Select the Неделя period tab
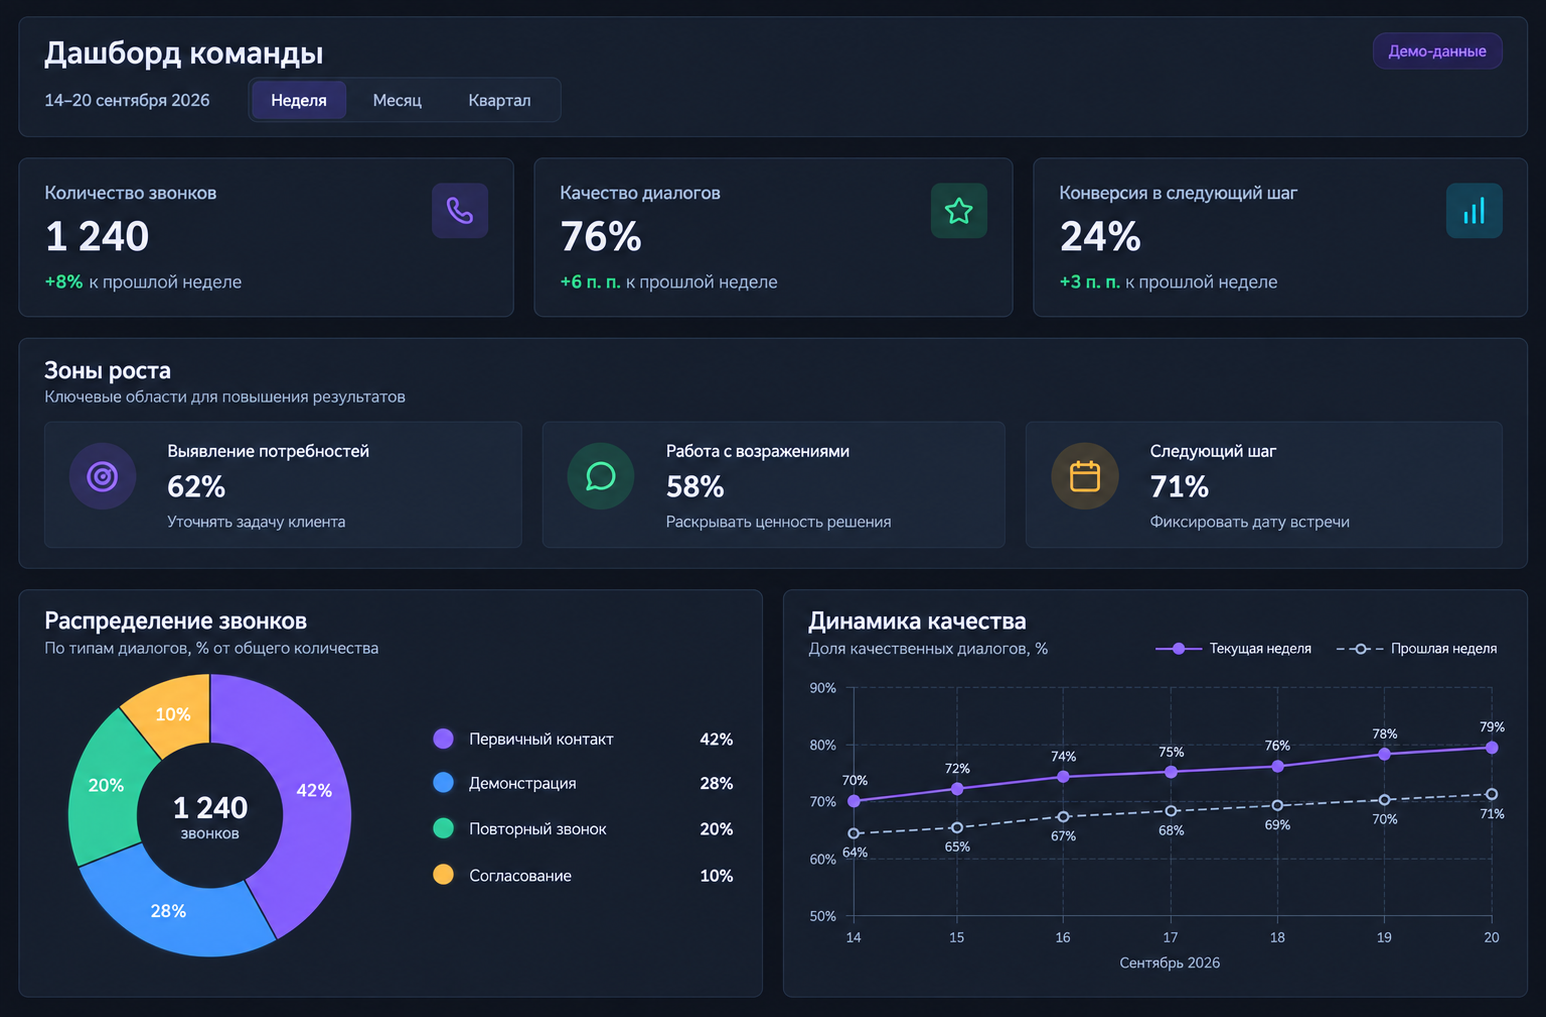 (299, 100)
